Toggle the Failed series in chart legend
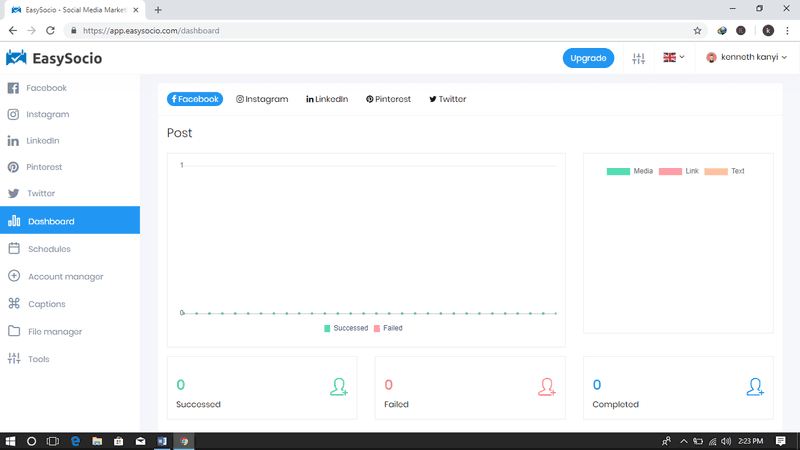800x450 pixels. click(x=388, y=328)
